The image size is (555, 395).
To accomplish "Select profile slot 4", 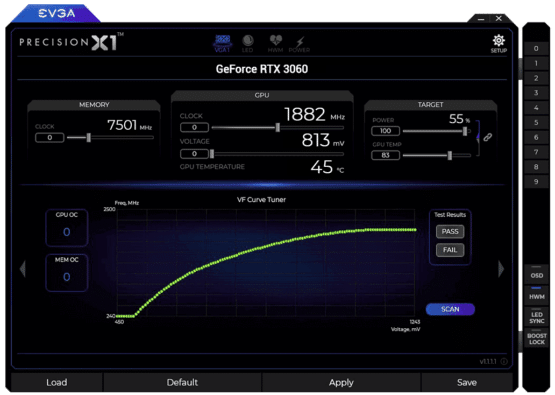I will tap(536, 108).
